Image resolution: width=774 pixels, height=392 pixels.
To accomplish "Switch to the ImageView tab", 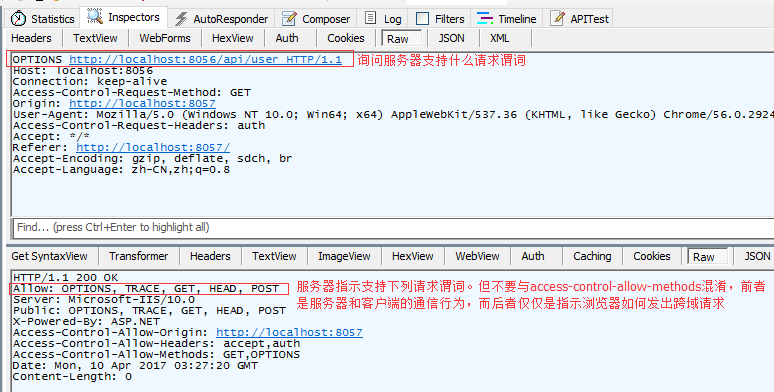I will (344, 256).
